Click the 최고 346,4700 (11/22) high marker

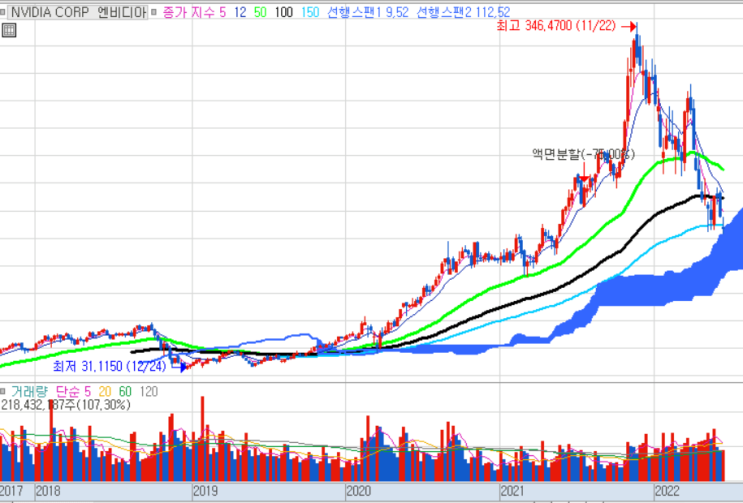tap(556, 26)
